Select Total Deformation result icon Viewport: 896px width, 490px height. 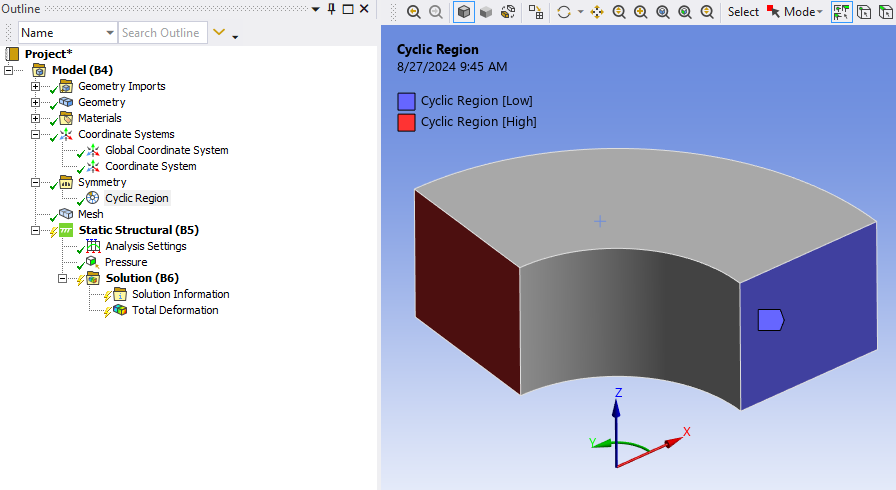pos(120,310)
